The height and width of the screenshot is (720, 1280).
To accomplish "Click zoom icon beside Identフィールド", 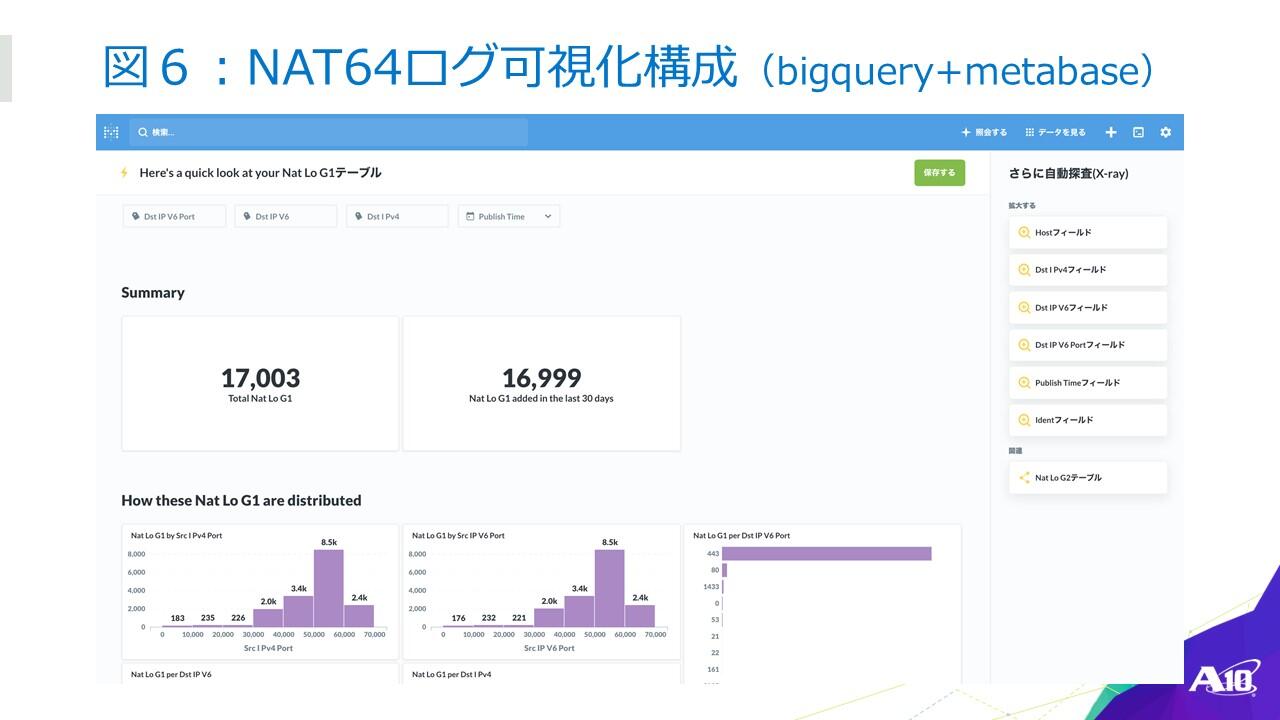I will click(x=1024, y=420).
